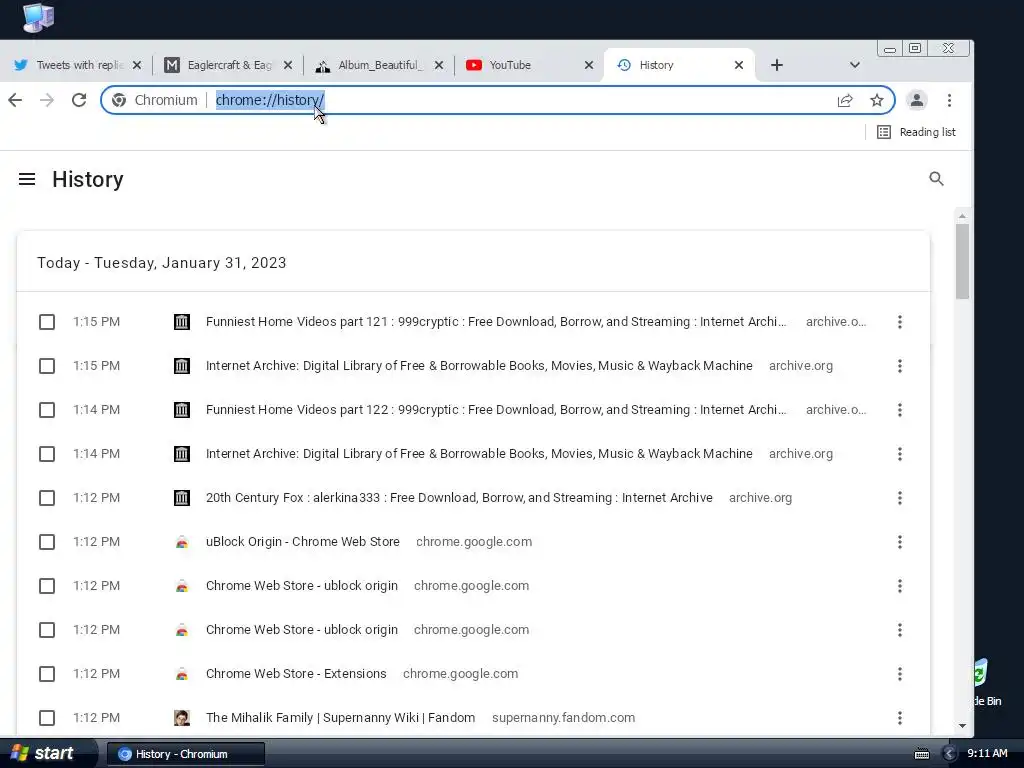Open actions menu for 20th Century Fox entry
Viewport: 1024px width, 768px height.
click(x=899, y=498)
